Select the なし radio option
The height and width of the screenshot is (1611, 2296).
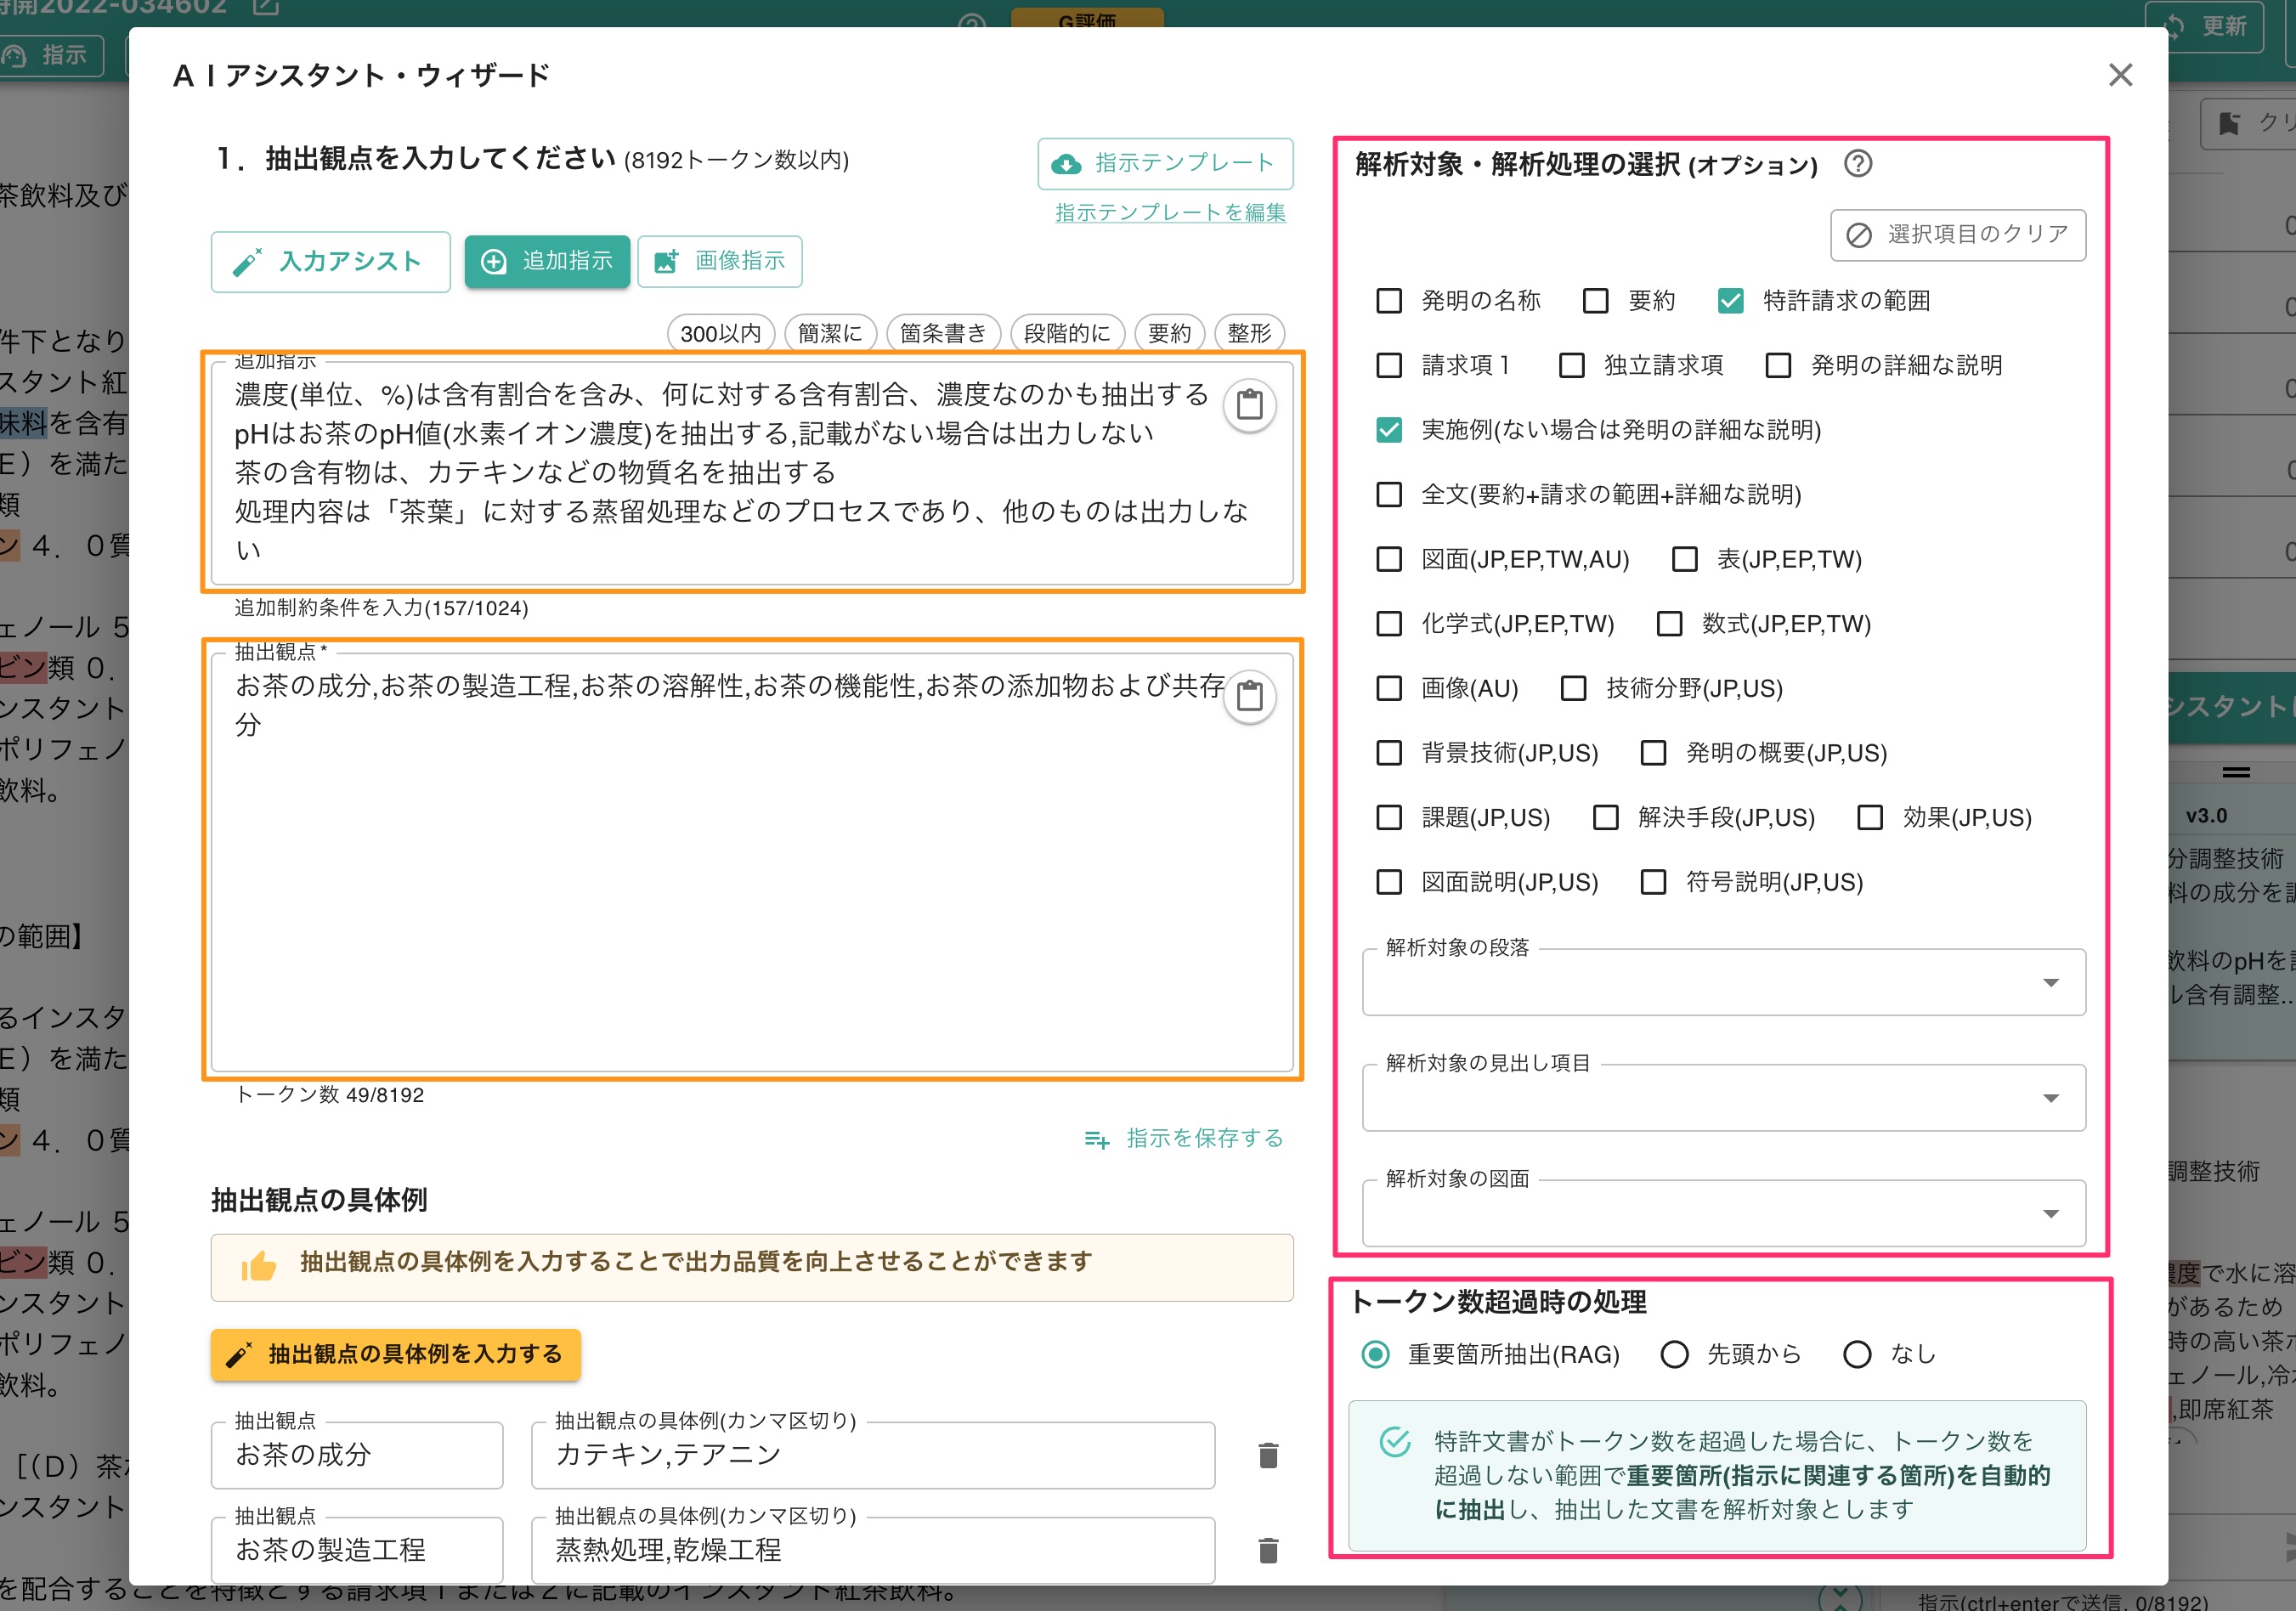coord(1857,1355)
